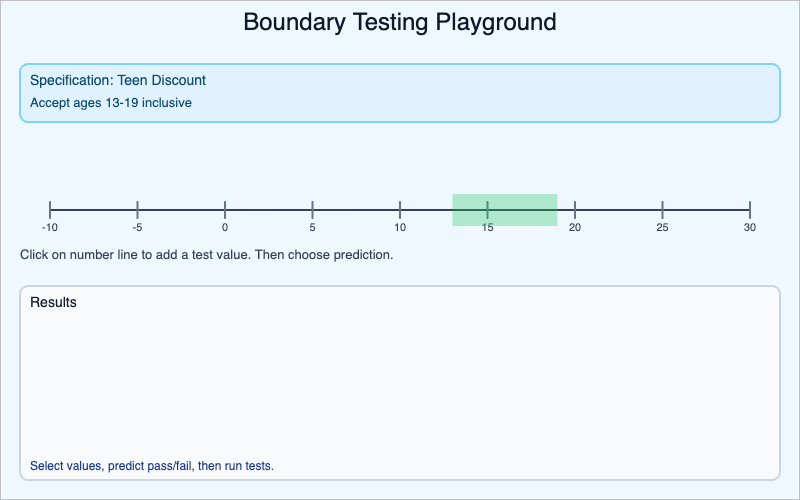Click the Boundary Testing Playground title
The image size is (800, 500).
coord(400,22)
